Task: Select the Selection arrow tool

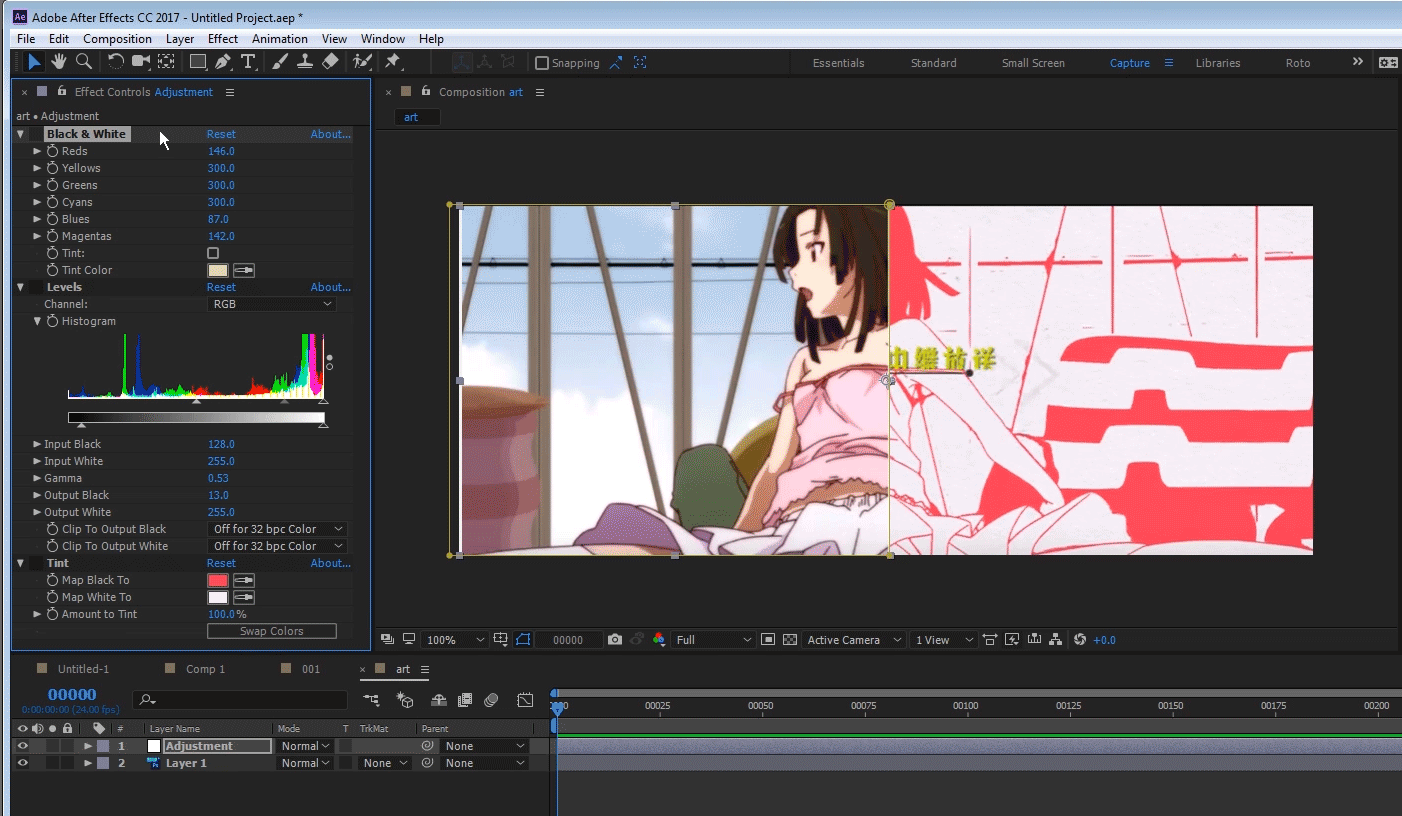Action: 34,62
